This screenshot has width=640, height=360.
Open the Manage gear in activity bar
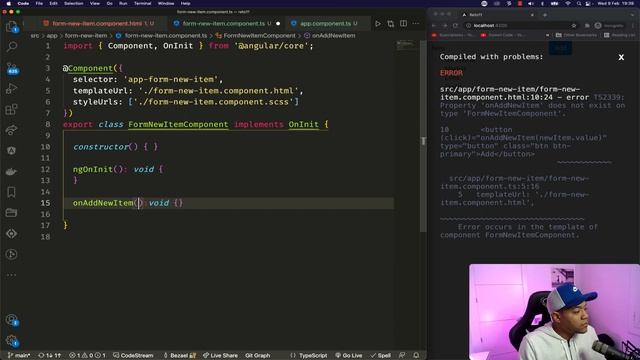coord(12,341)
